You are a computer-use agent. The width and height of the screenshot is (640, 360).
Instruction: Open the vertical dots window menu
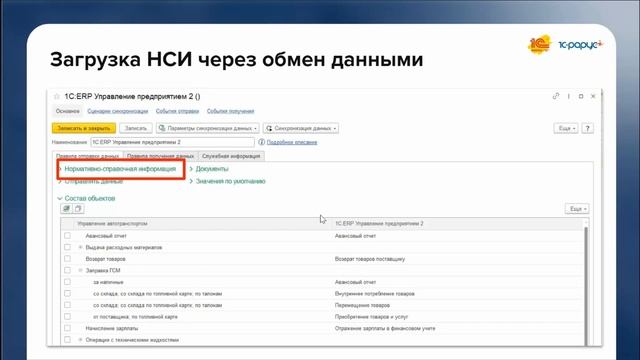click(x=569, y=96)
